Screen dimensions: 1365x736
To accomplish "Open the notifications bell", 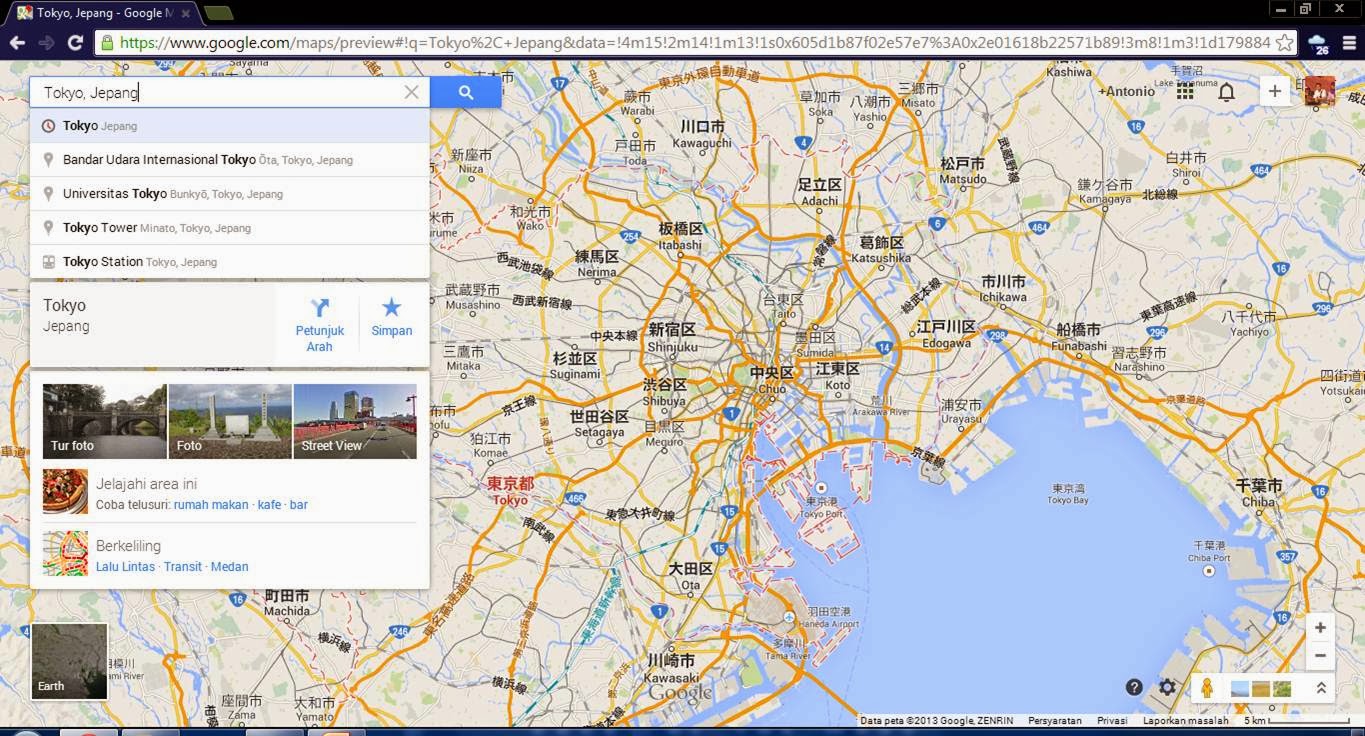I will tap(1226, 91).
